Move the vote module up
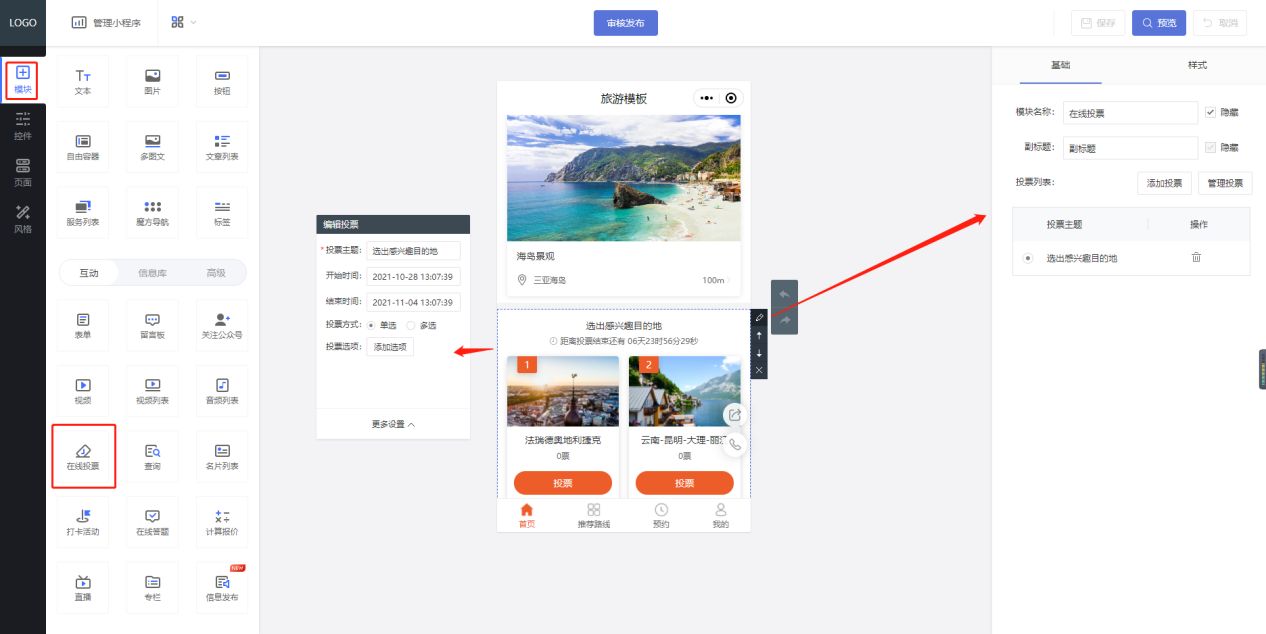The image size is (1266, 634). point(759,335)
